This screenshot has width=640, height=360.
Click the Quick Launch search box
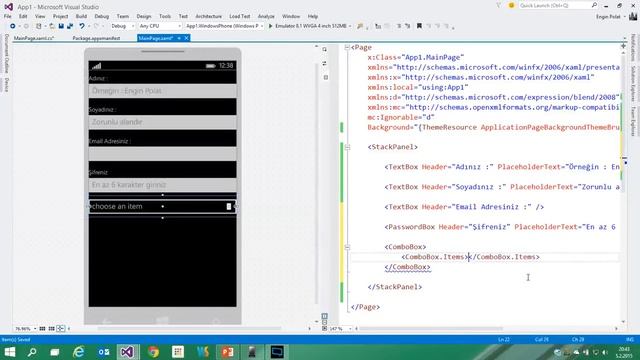point(557,6)
